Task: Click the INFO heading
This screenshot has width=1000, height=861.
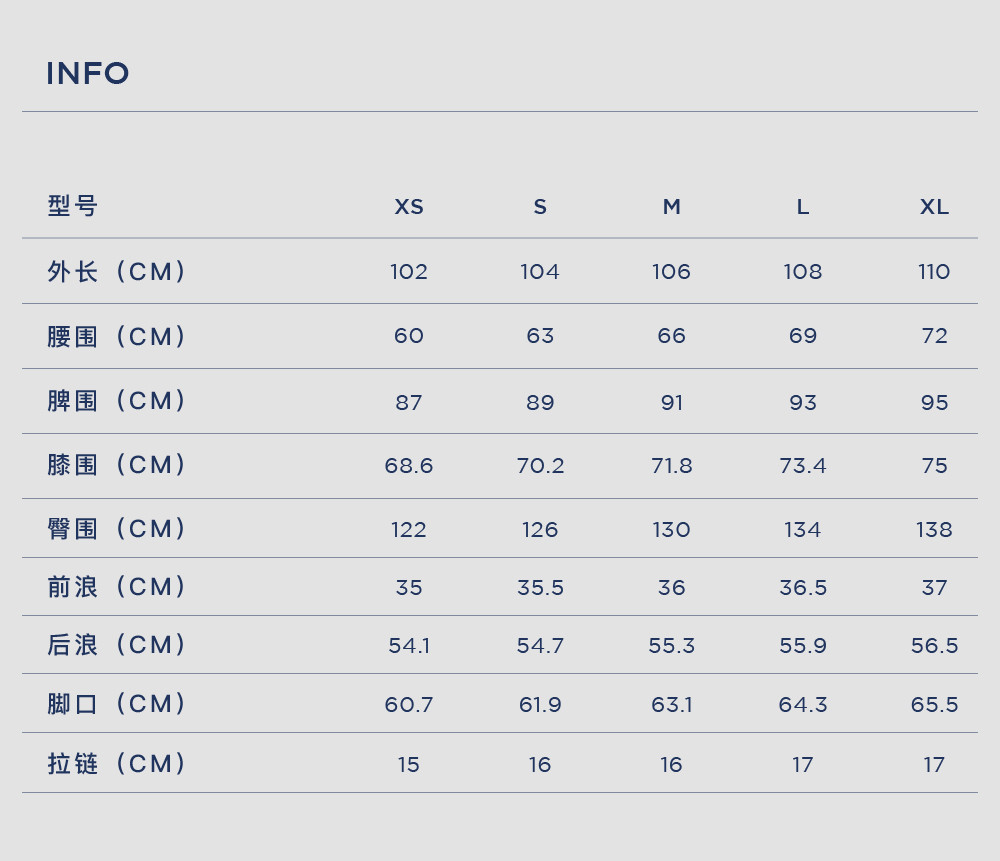Action: point(88,73)
